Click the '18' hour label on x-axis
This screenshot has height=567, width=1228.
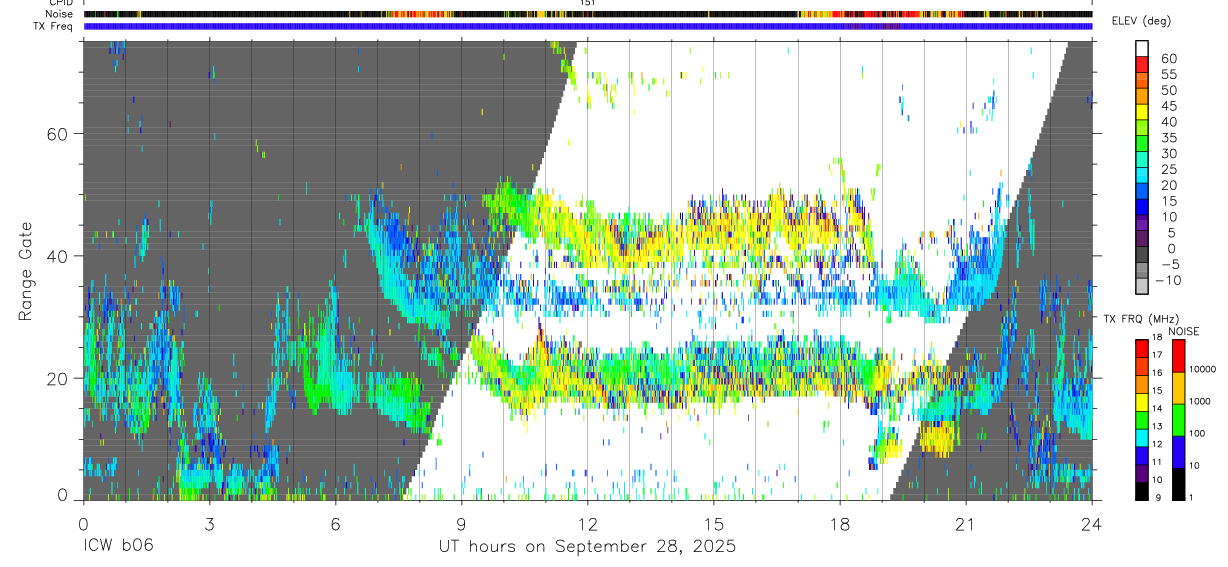[839, 523]
